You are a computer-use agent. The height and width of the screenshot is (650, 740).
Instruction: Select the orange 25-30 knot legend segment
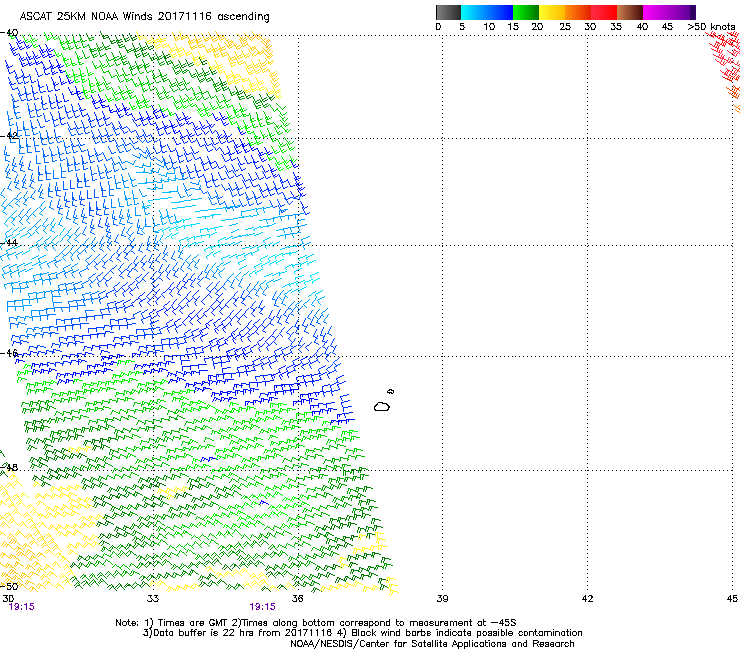[578, 12]
